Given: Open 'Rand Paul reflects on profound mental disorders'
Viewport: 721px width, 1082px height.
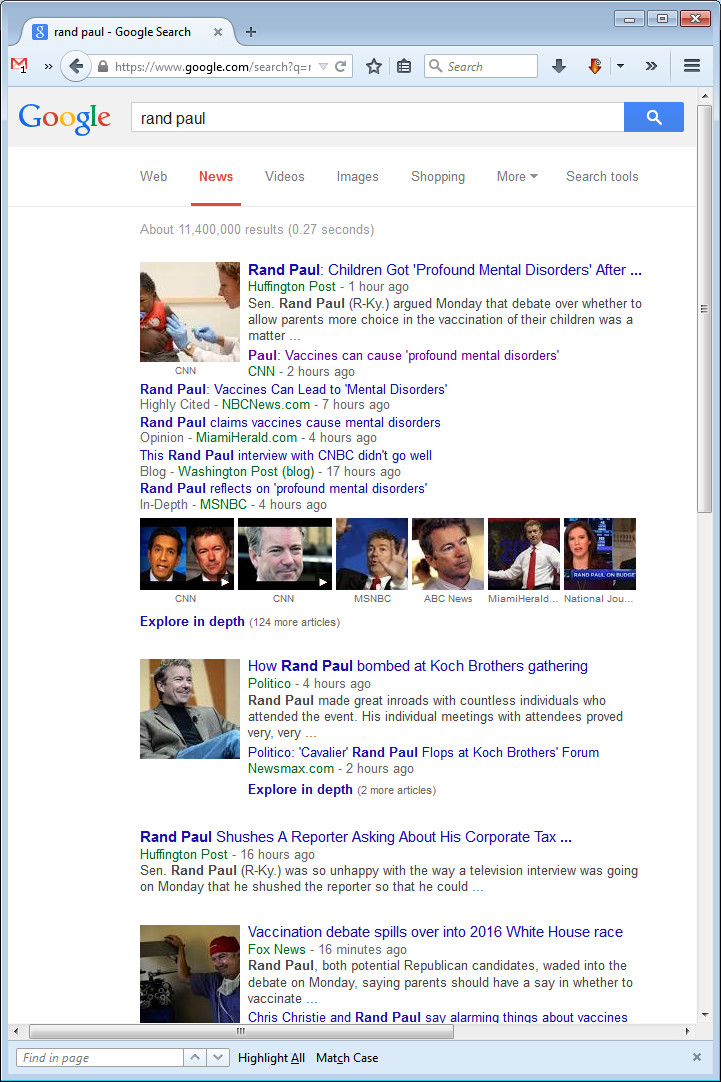Looking at the screenshot, I should tap(284, 489).
